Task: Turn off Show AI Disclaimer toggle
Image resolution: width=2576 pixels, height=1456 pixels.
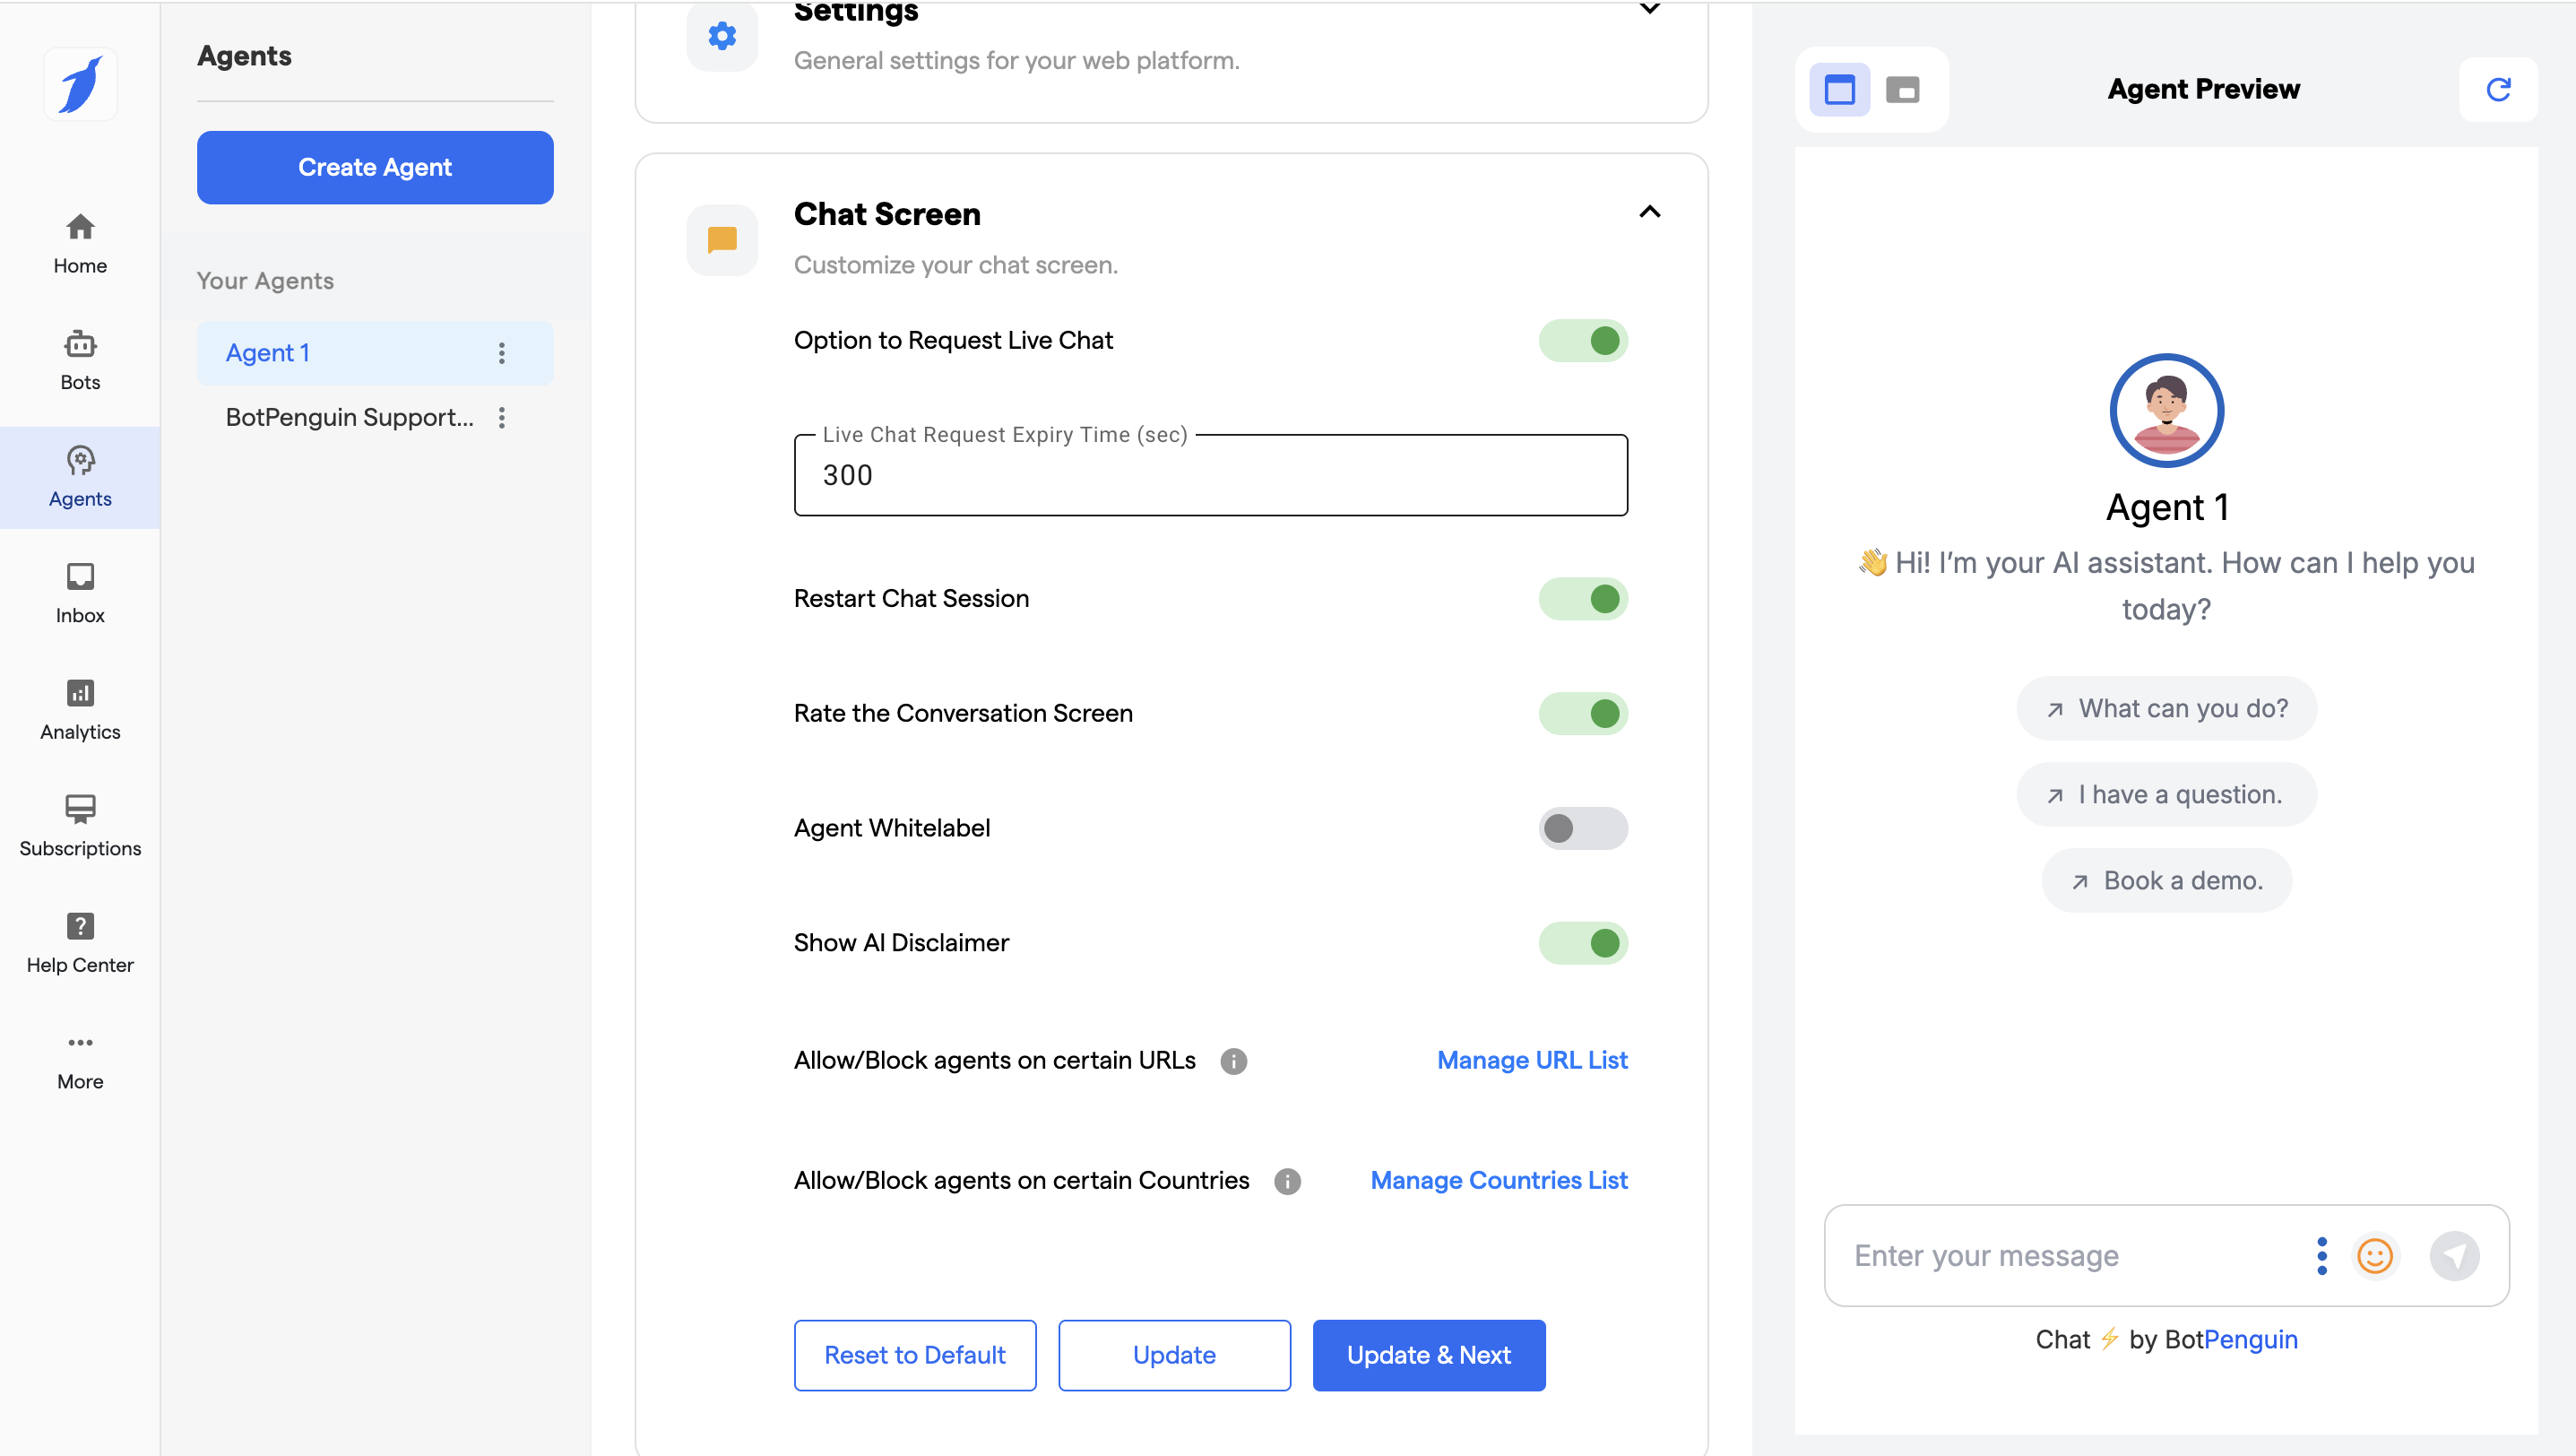Action: [1583, 943]
